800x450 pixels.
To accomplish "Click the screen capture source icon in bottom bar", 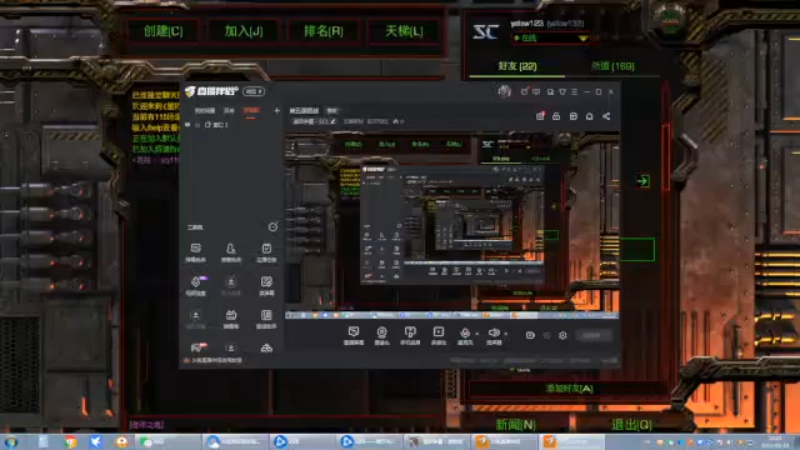I will click(x=354, y=336).
